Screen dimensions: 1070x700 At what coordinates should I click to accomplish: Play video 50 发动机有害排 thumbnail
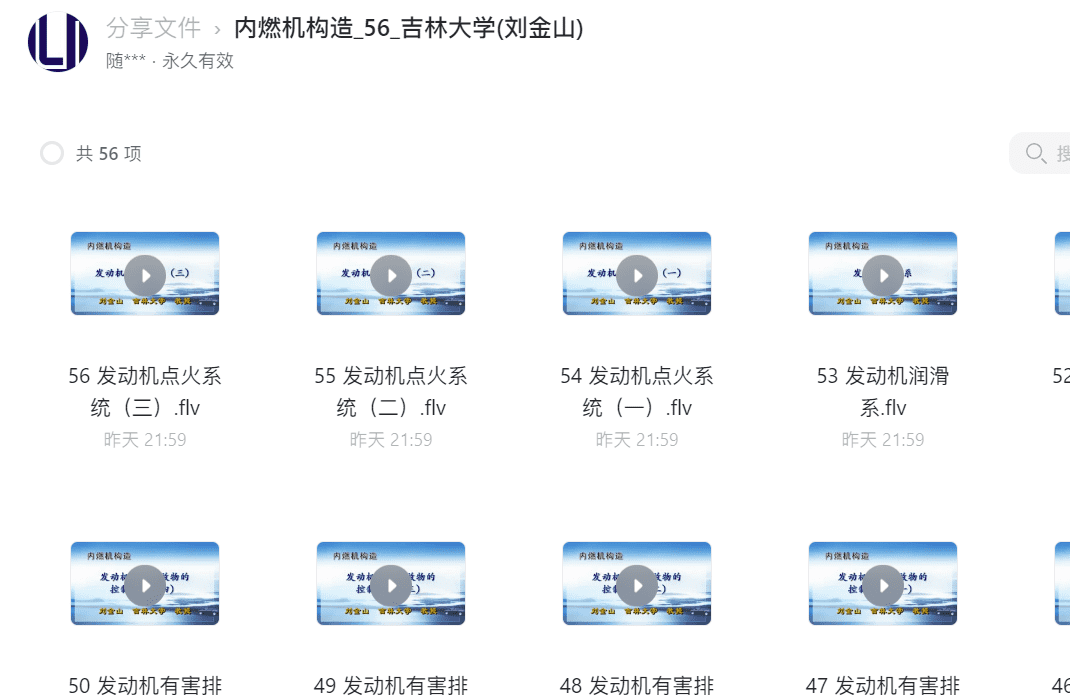pos(145,585)
